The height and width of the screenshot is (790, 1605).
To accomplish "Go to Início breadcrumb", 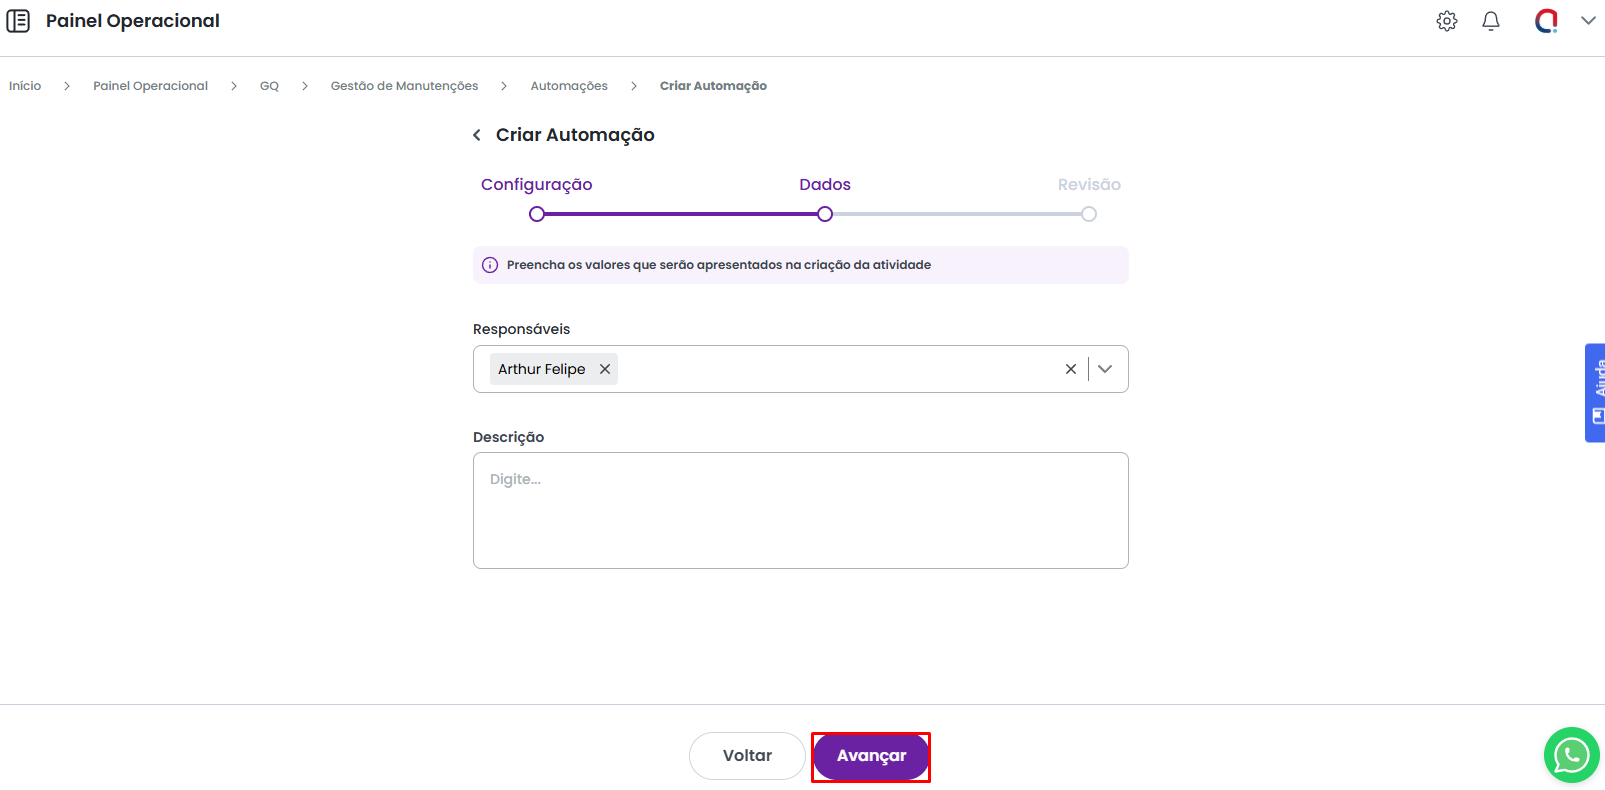I will click(25, 86).
